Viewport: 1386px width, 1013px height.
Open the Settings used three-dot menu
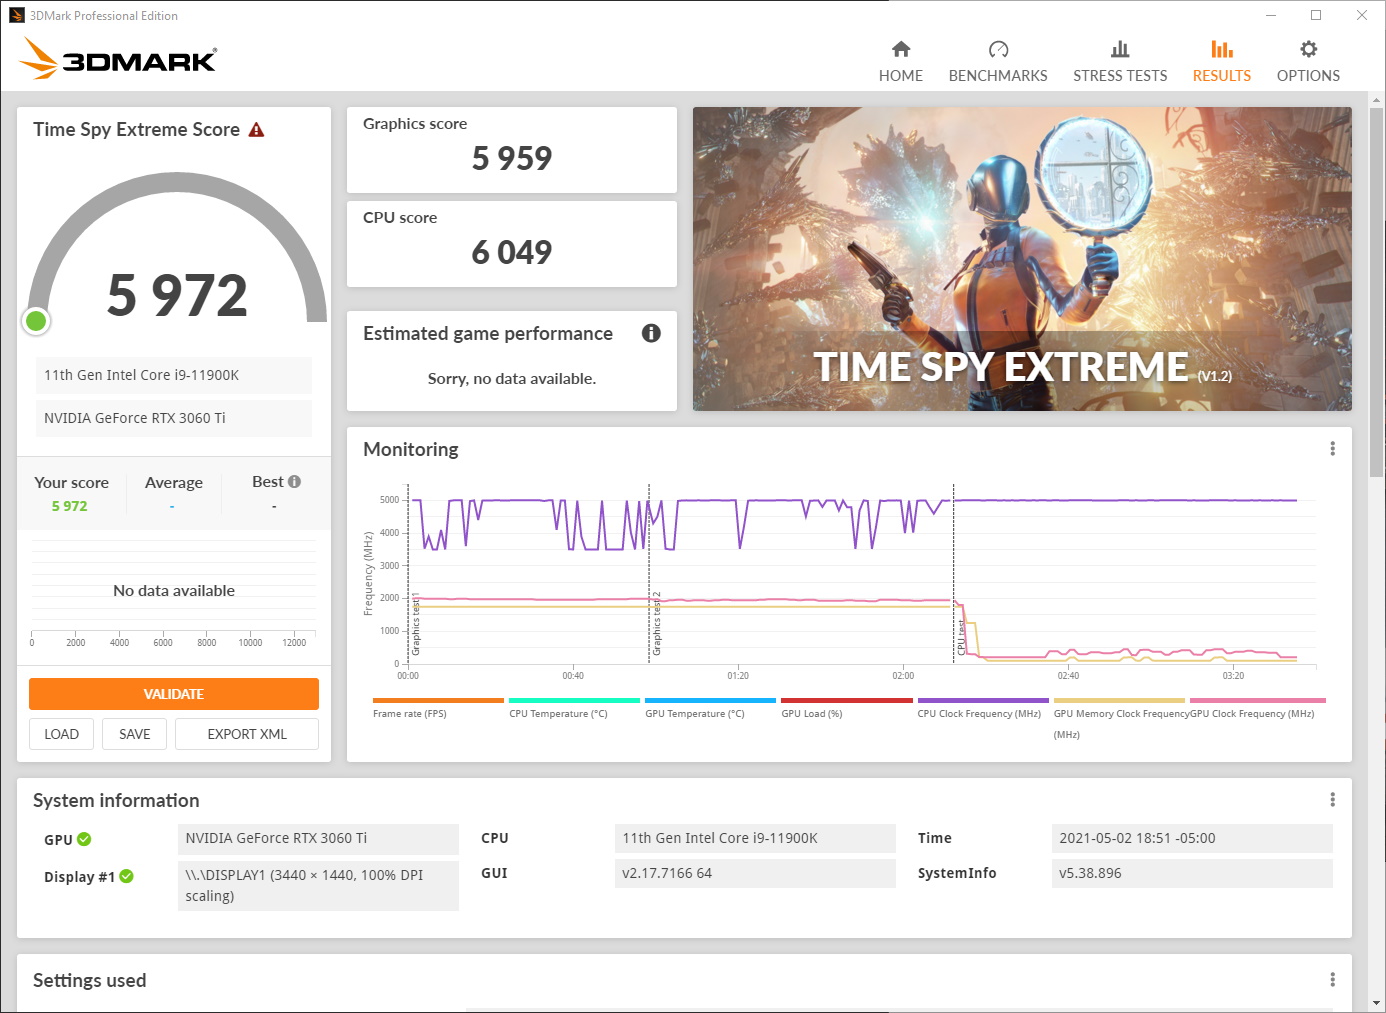point(1332,979)
